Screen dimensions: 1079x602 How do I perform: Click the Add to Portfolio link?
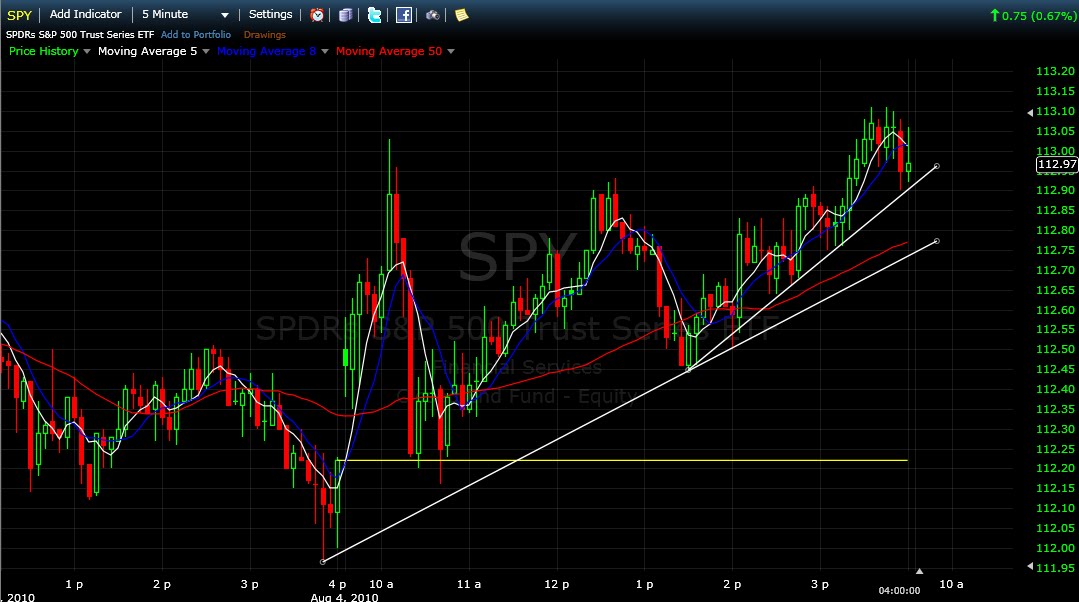click(196, 34)
